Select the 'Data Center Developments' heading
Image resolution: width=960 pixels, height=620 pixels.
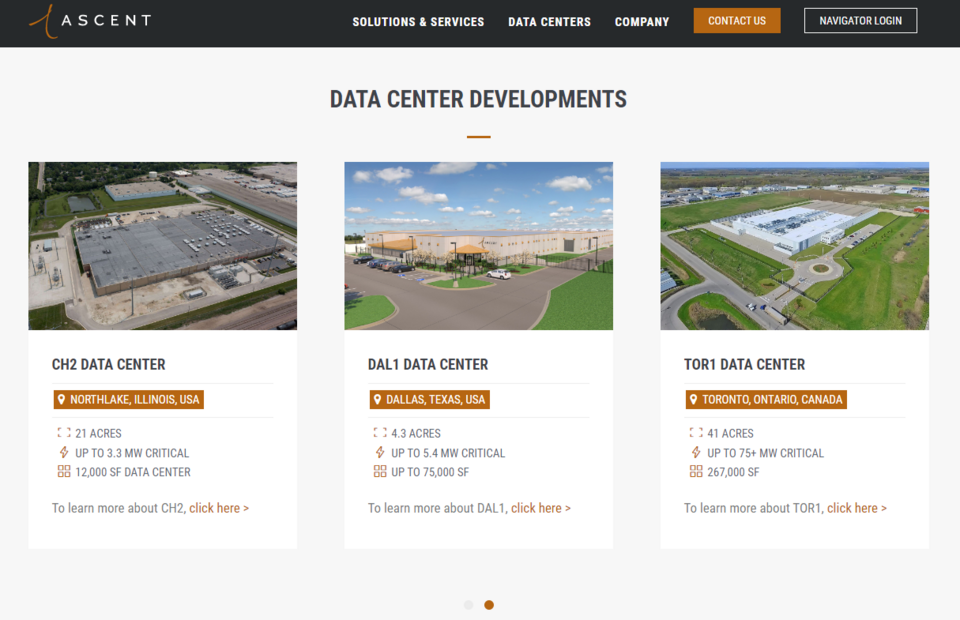click(x=478, y=99)
